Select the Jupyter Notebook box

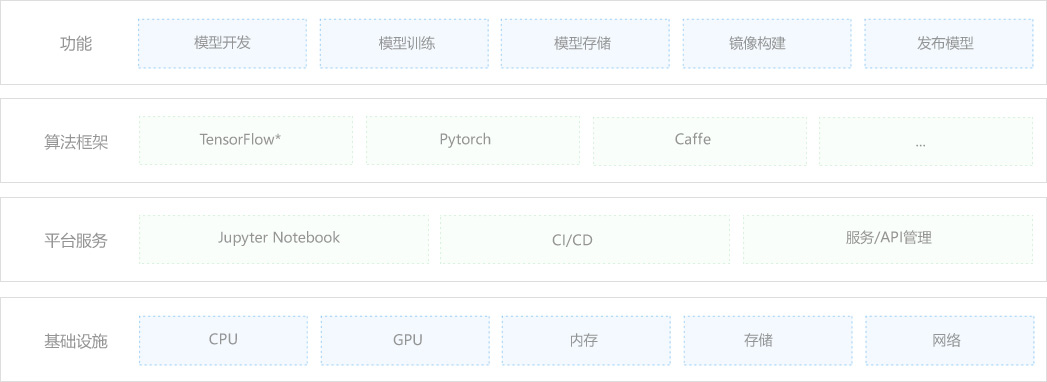pyautogui.click(x=284, y=239)
